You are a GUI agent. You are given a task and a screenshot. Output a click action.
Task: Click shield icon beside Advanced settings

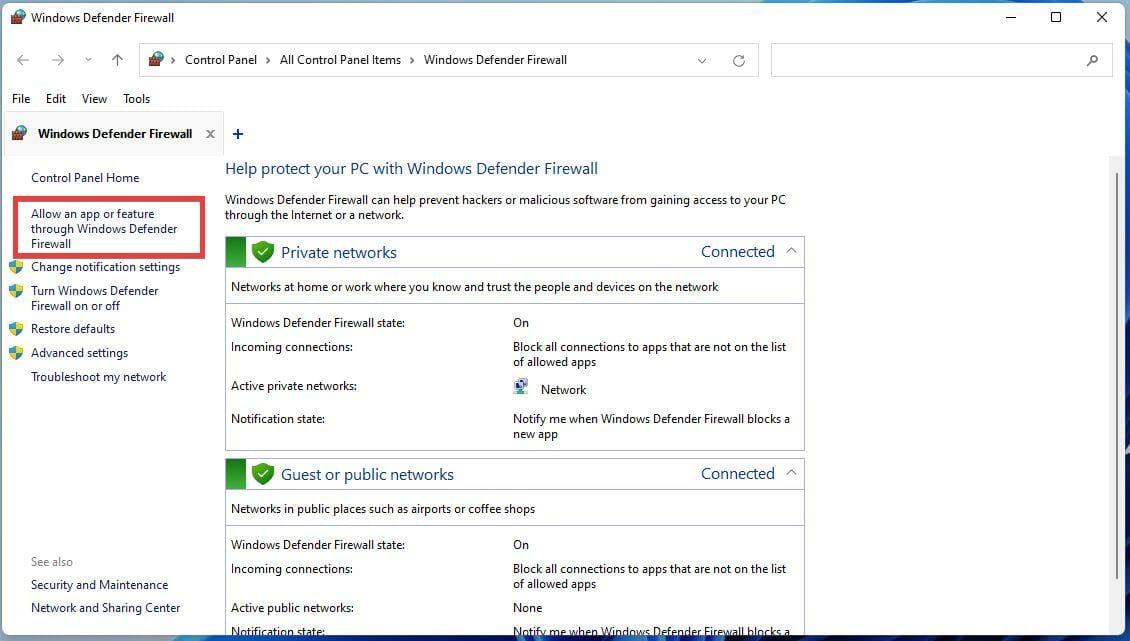coord(16,353)
